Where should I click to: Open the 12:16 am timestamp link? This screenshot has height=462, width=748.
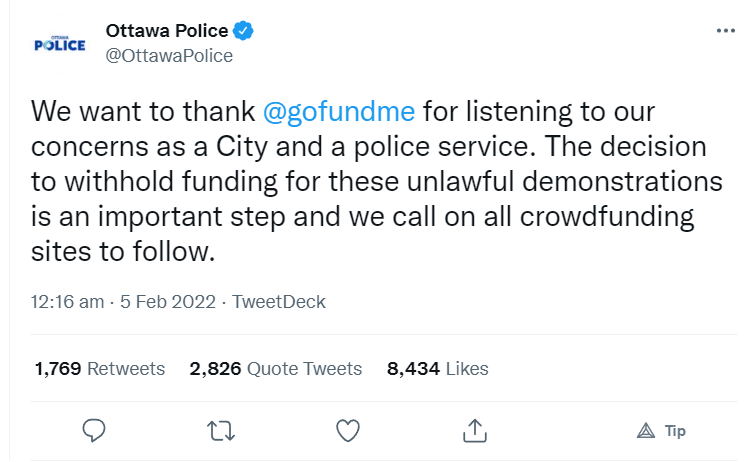[67, 302]
